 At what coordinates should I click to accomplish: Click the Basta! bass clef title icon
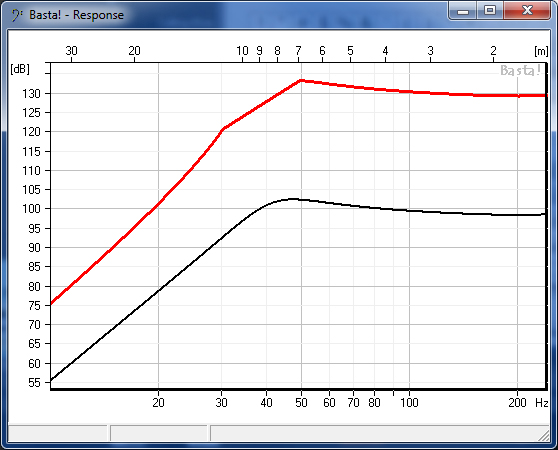pos(16,15)
